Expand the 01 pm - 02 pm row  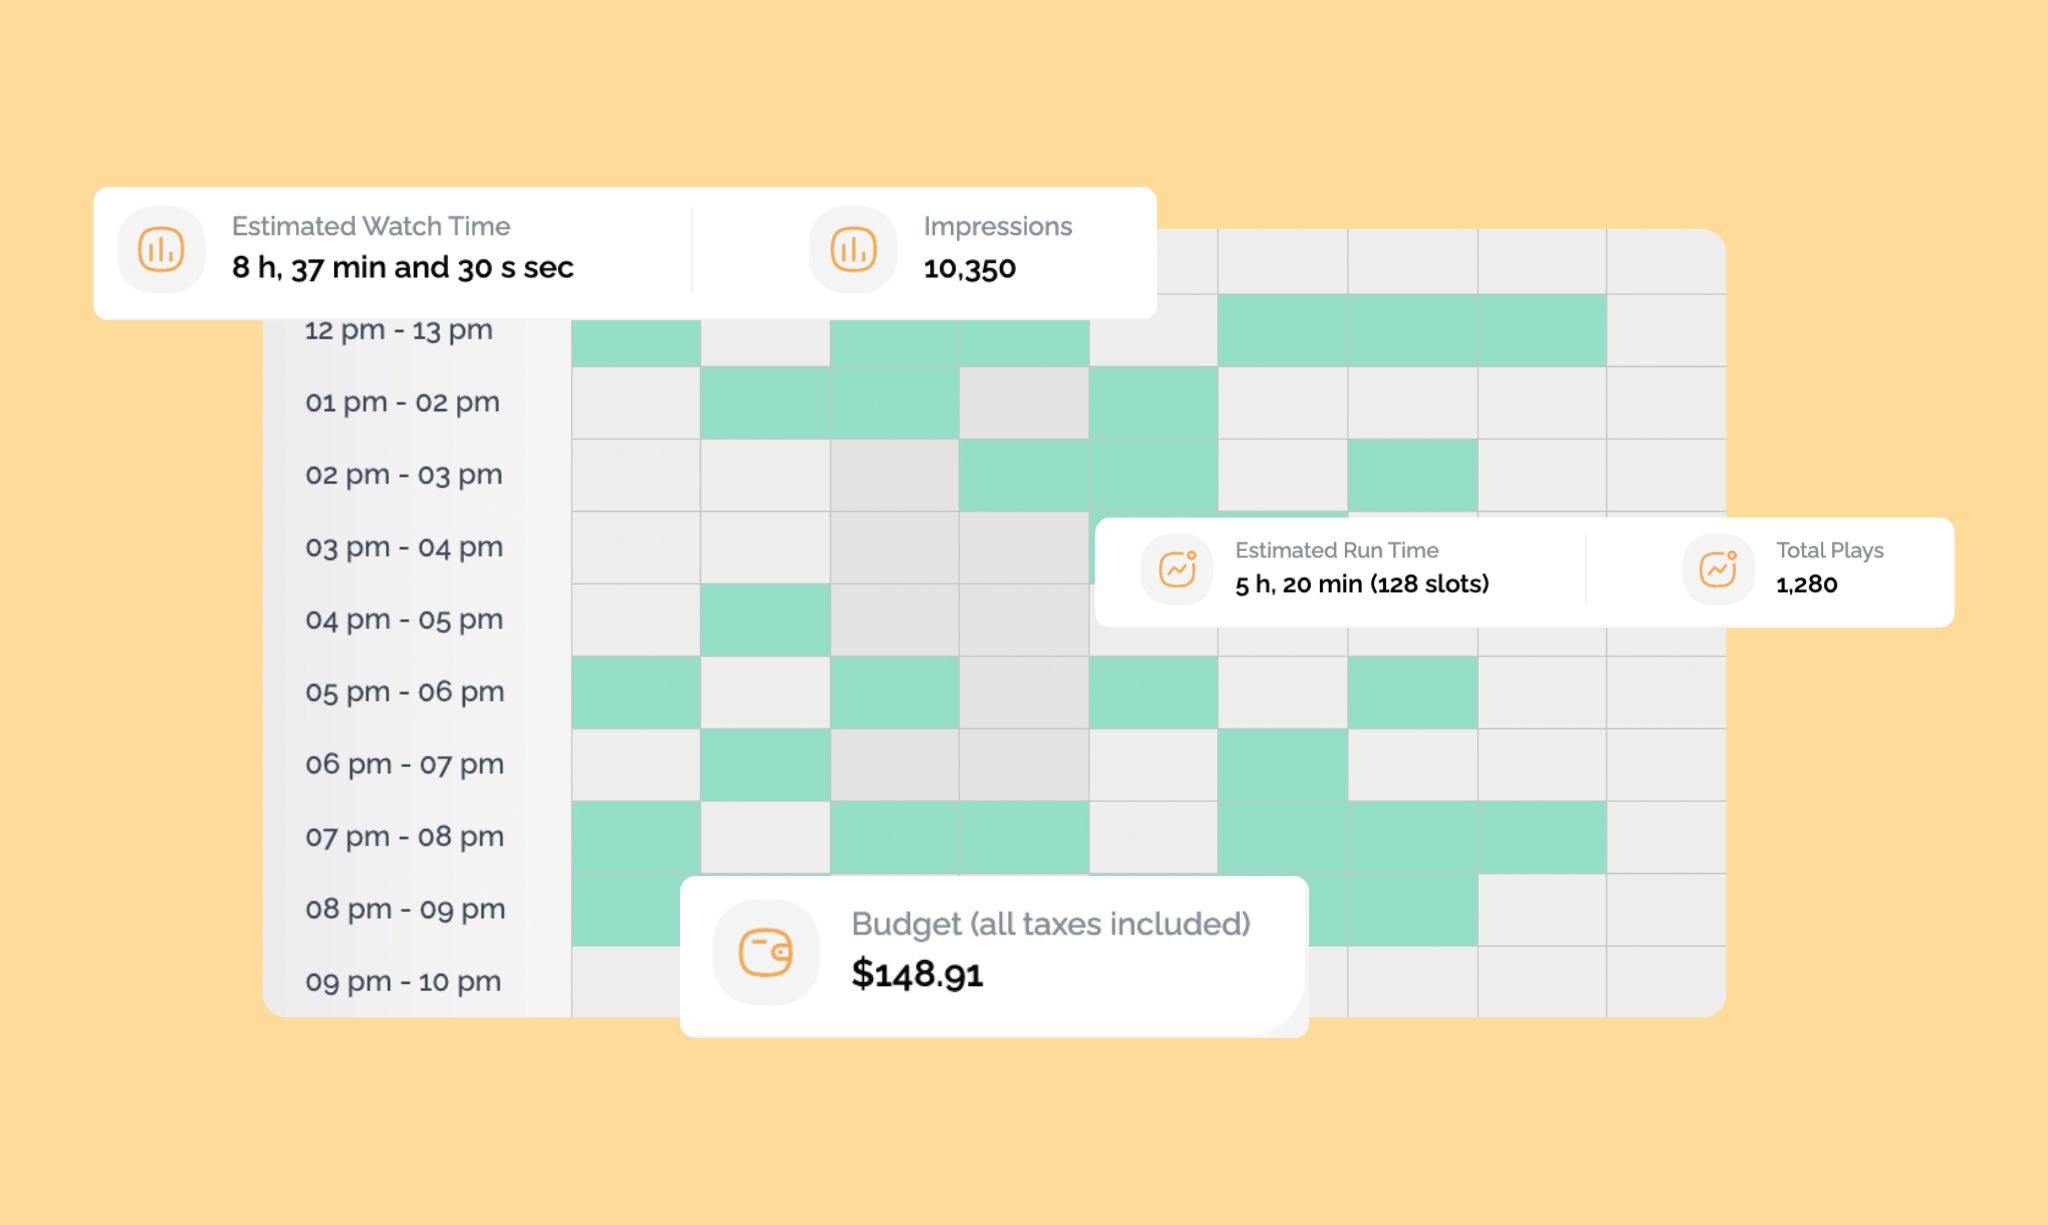[400, 402]
